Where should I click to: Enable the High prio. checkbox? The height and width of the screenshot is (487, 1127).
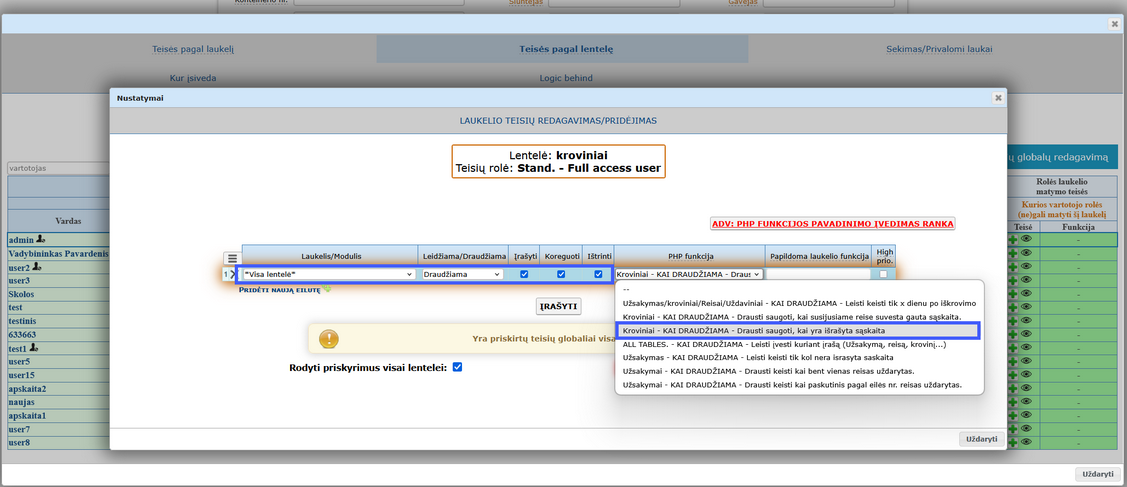pos(883,274)
